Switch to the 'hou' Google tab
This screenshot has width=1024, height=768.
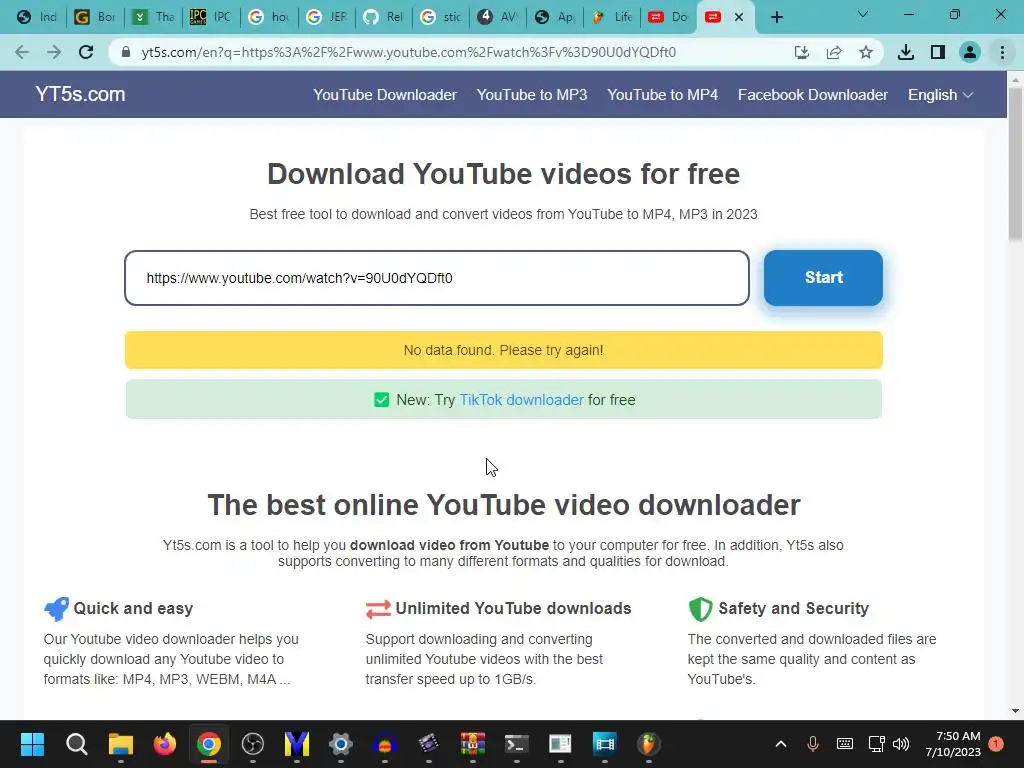pyautogui.click(x=268, y=17)
